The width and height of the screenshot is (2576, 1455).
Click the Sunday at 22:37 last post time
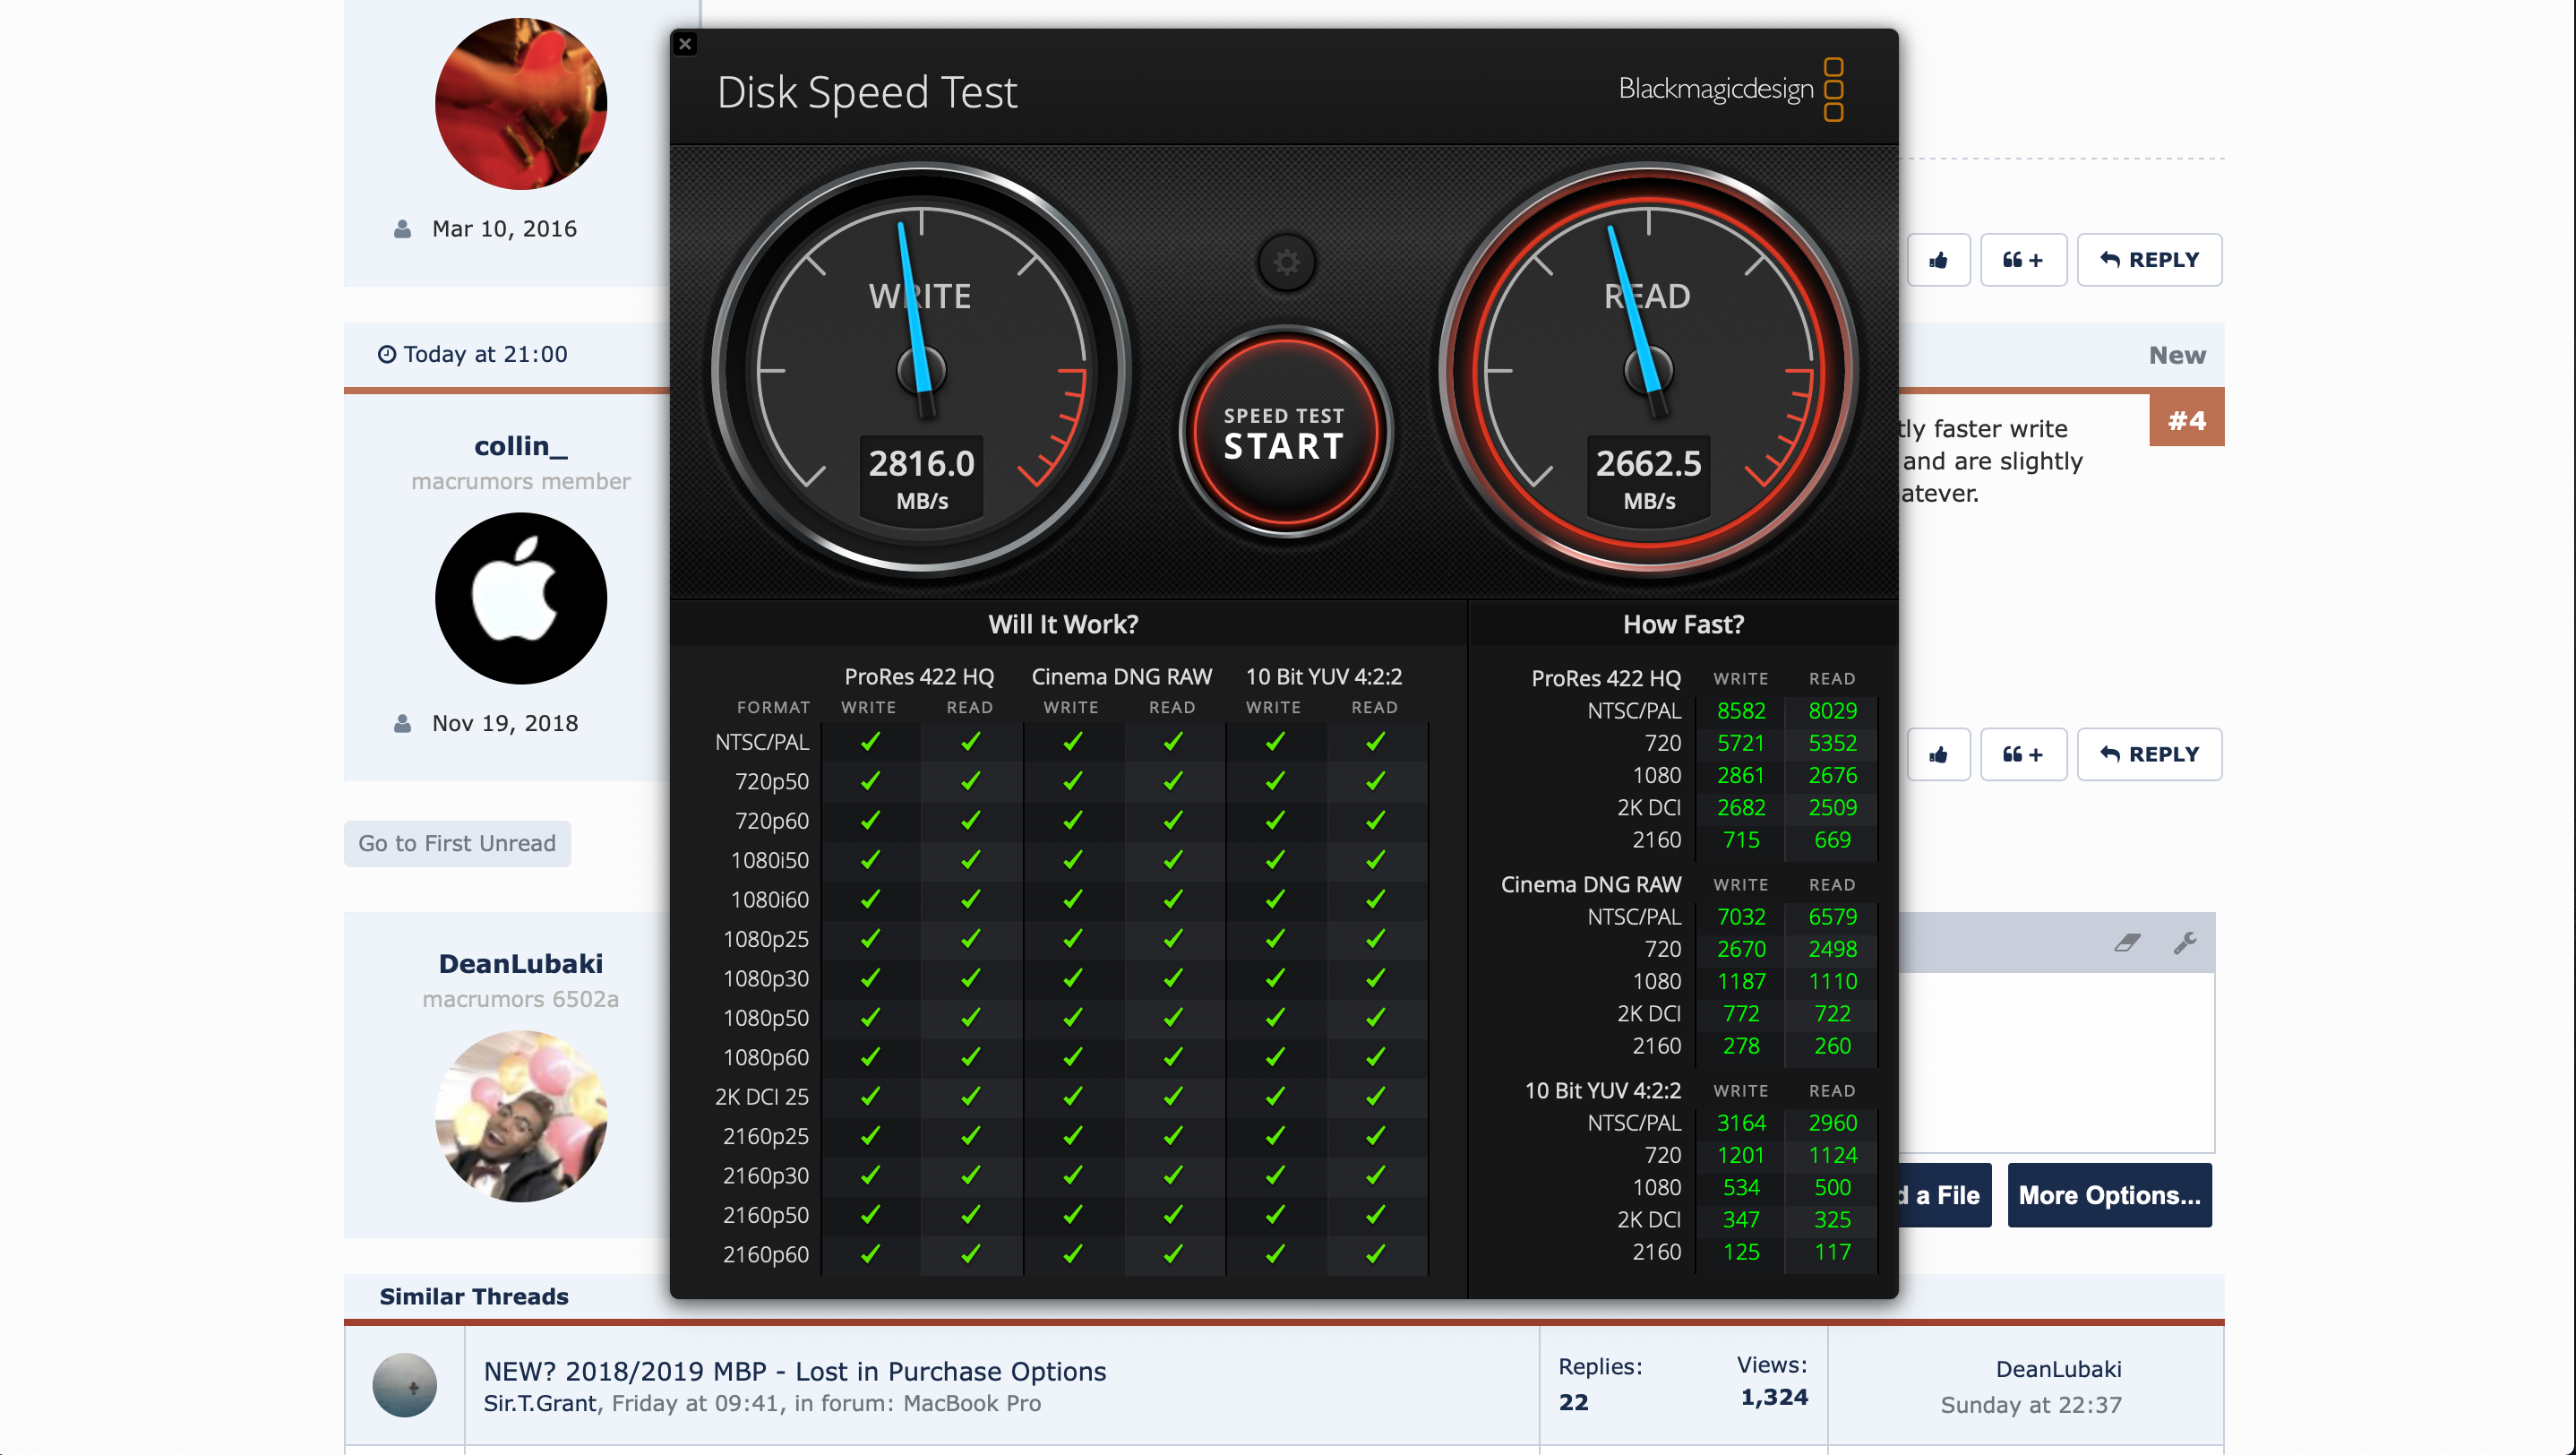(x=2031, y=1405)
